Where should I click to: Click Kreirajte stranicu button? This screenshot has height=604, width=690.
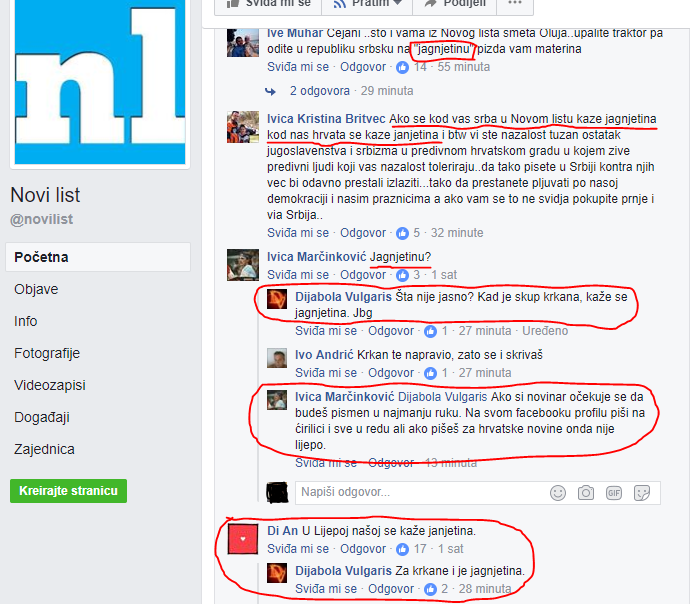pos(68,491)
